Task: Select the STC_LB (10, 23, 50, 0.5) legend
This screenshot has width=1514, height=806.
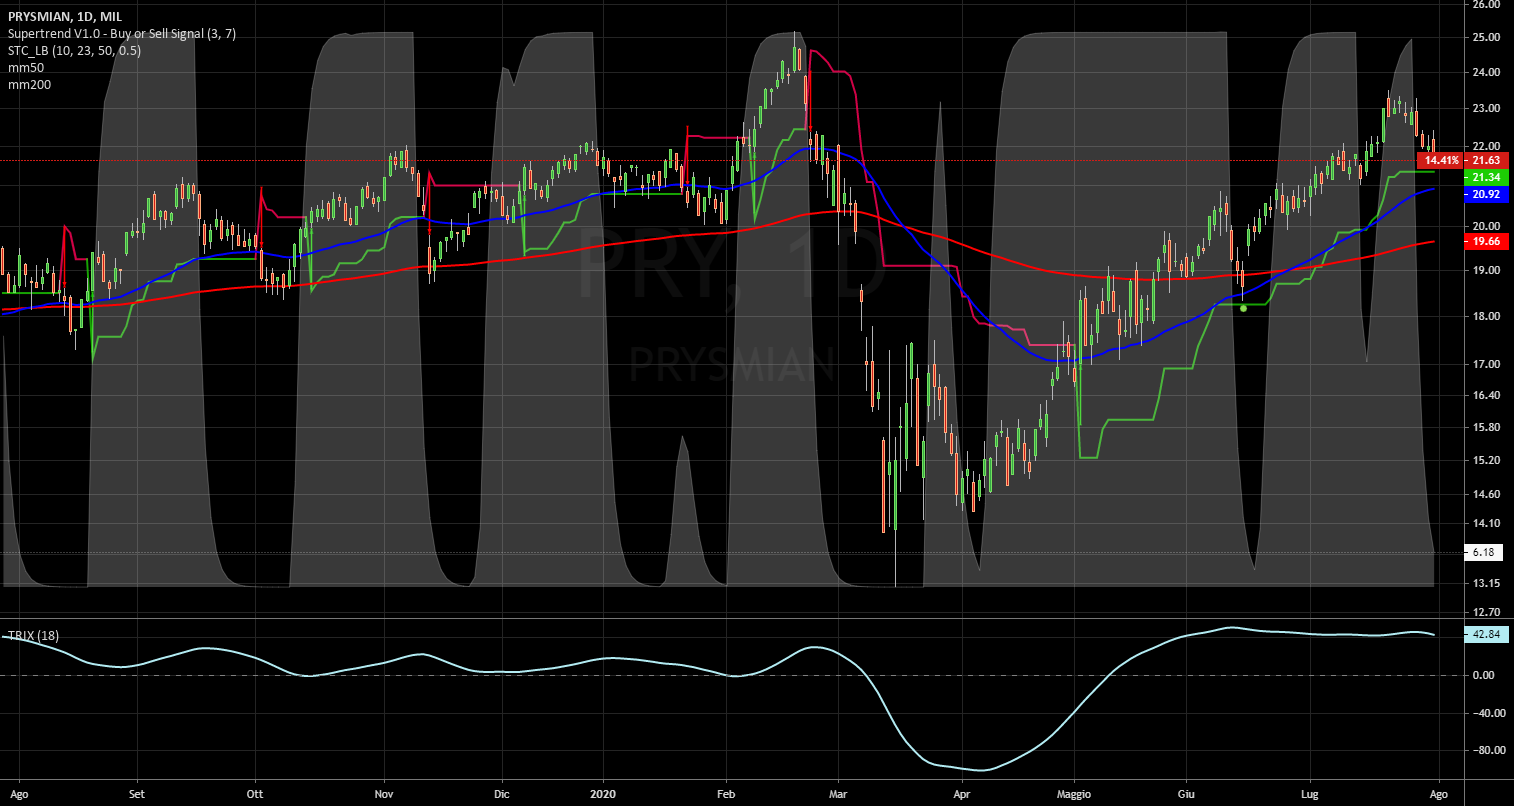Action: tap(75, 50)
